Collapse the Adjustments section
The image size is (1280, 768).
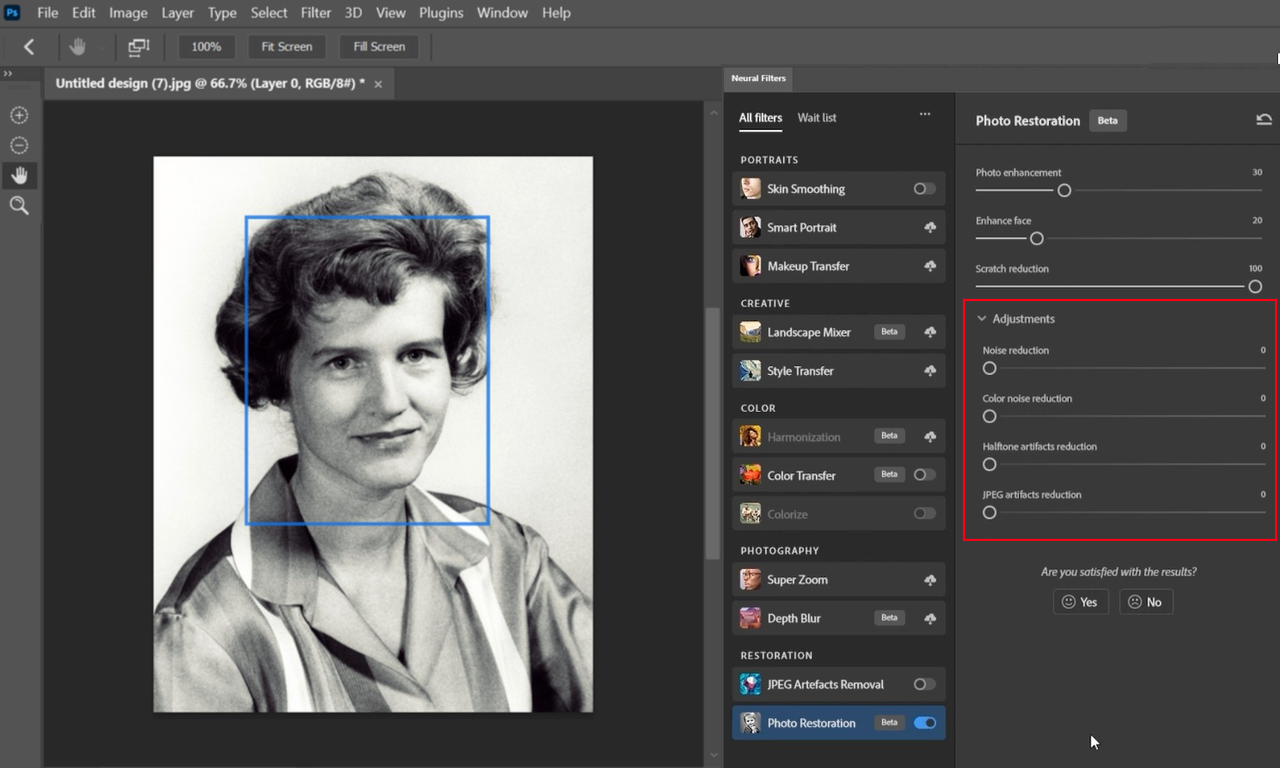(x=981, y=318)
